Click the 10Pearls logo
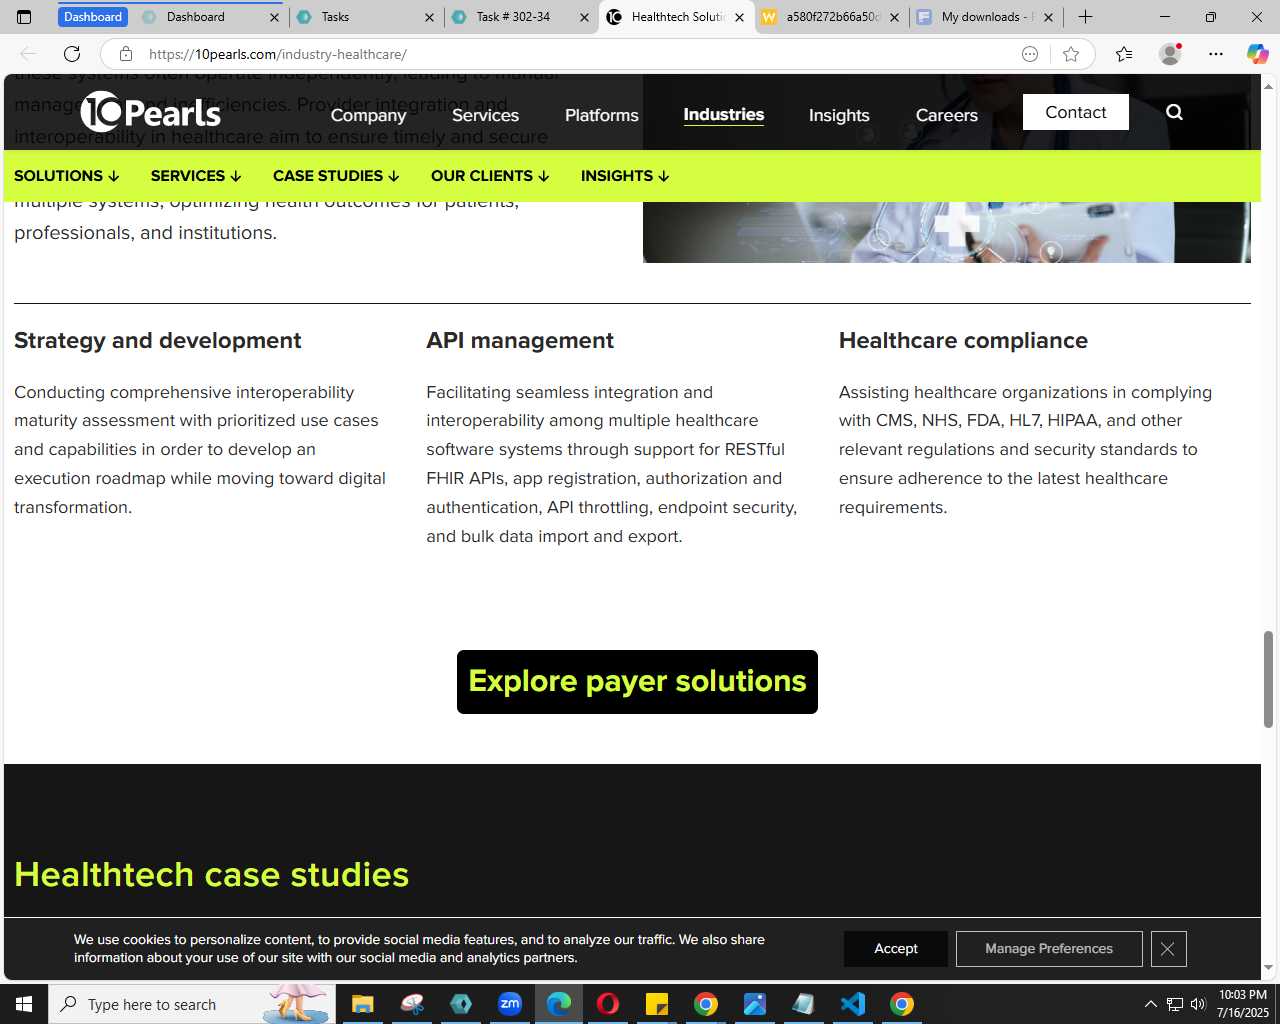1280x1024 pixels. click(x=151, y=112)
